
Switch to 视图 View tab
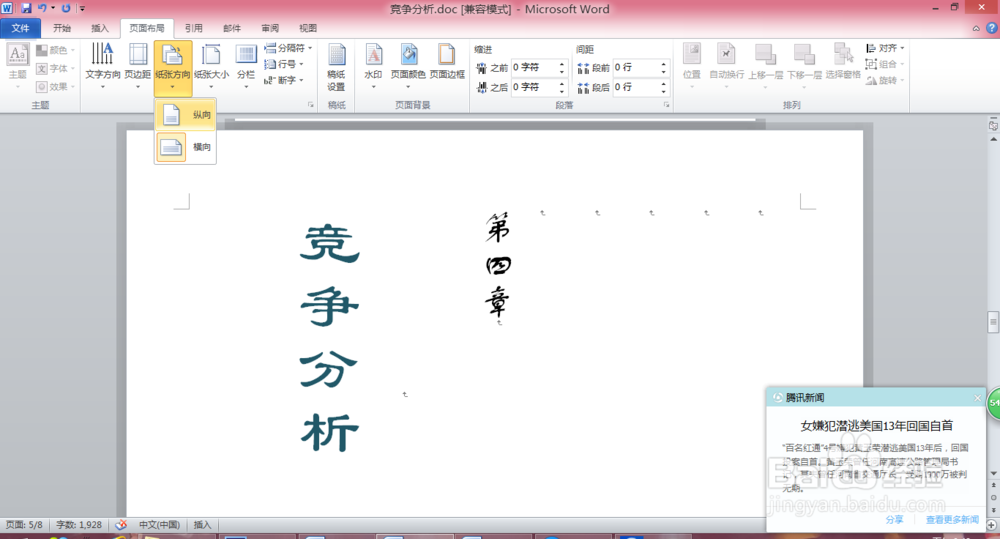point(308,28)
